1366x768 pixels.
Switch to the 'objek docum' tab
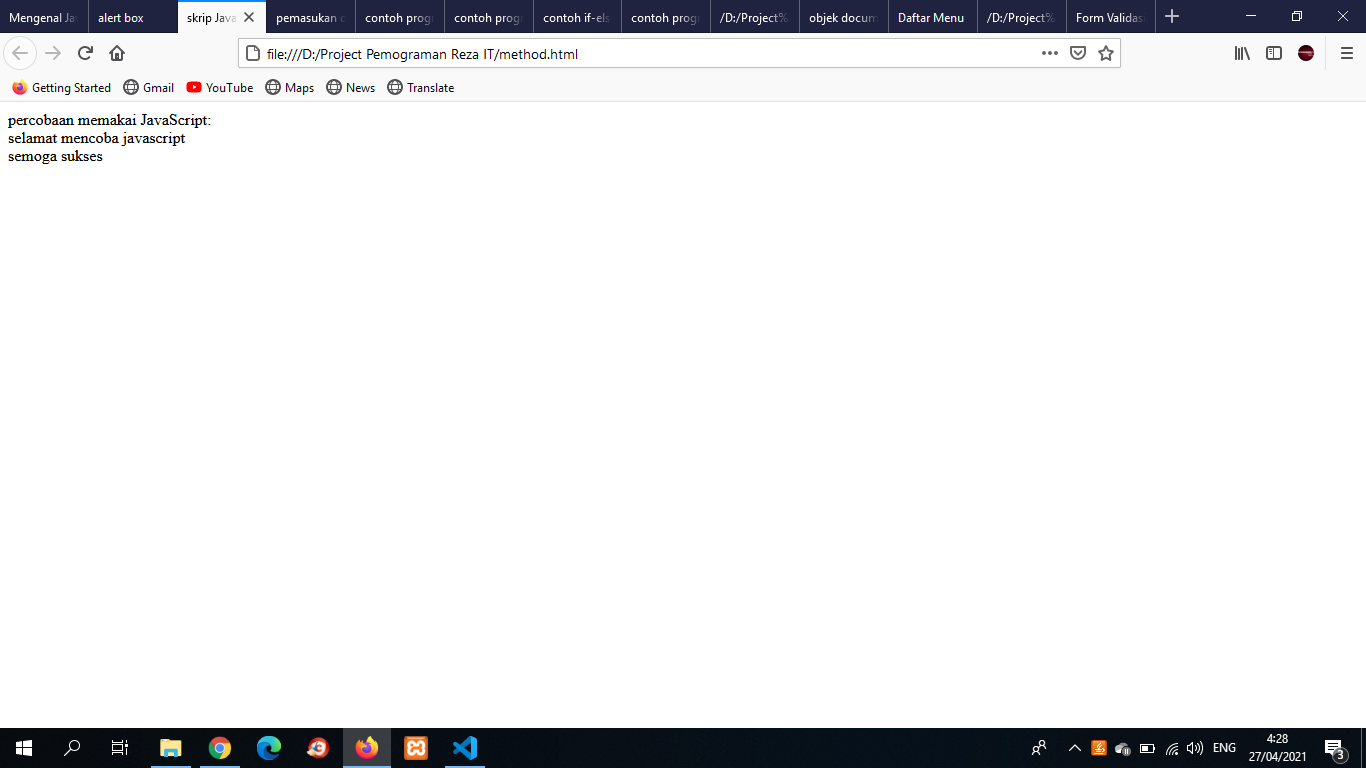[844, 17]
